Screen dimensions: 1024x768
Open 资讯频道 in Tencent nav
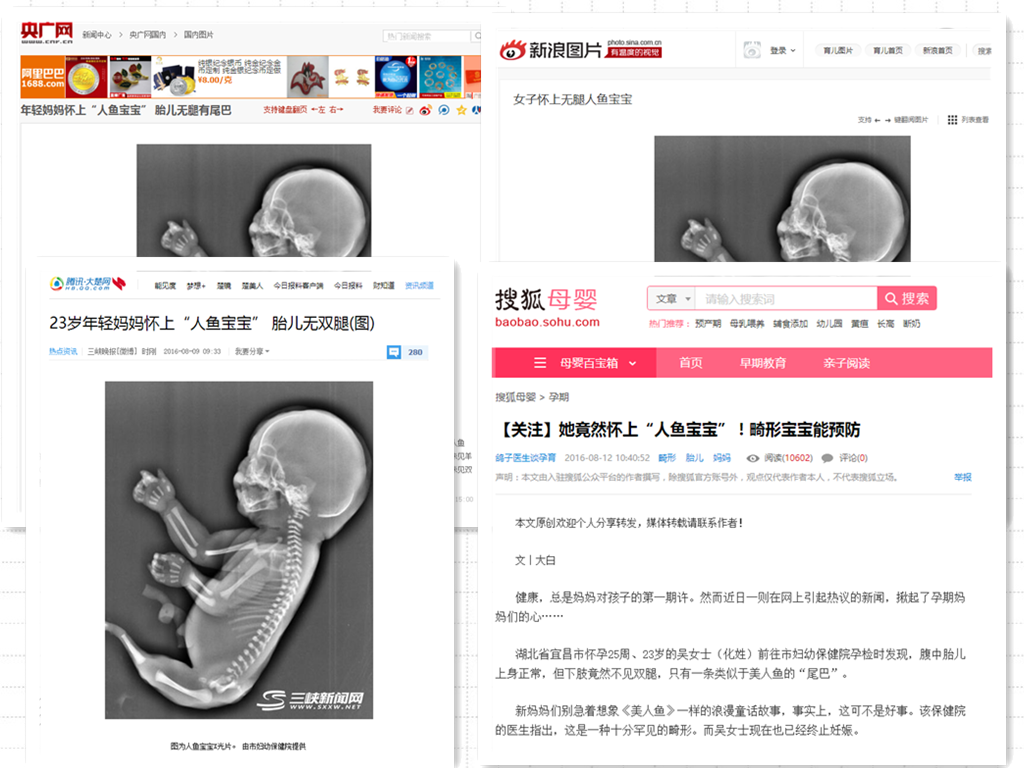419,285
